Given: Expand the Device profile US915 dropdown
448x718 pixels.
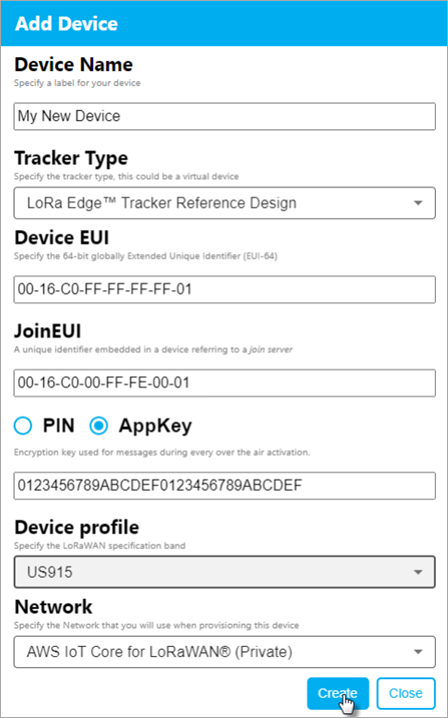Looking at the screenshot, I should [224, 572].
